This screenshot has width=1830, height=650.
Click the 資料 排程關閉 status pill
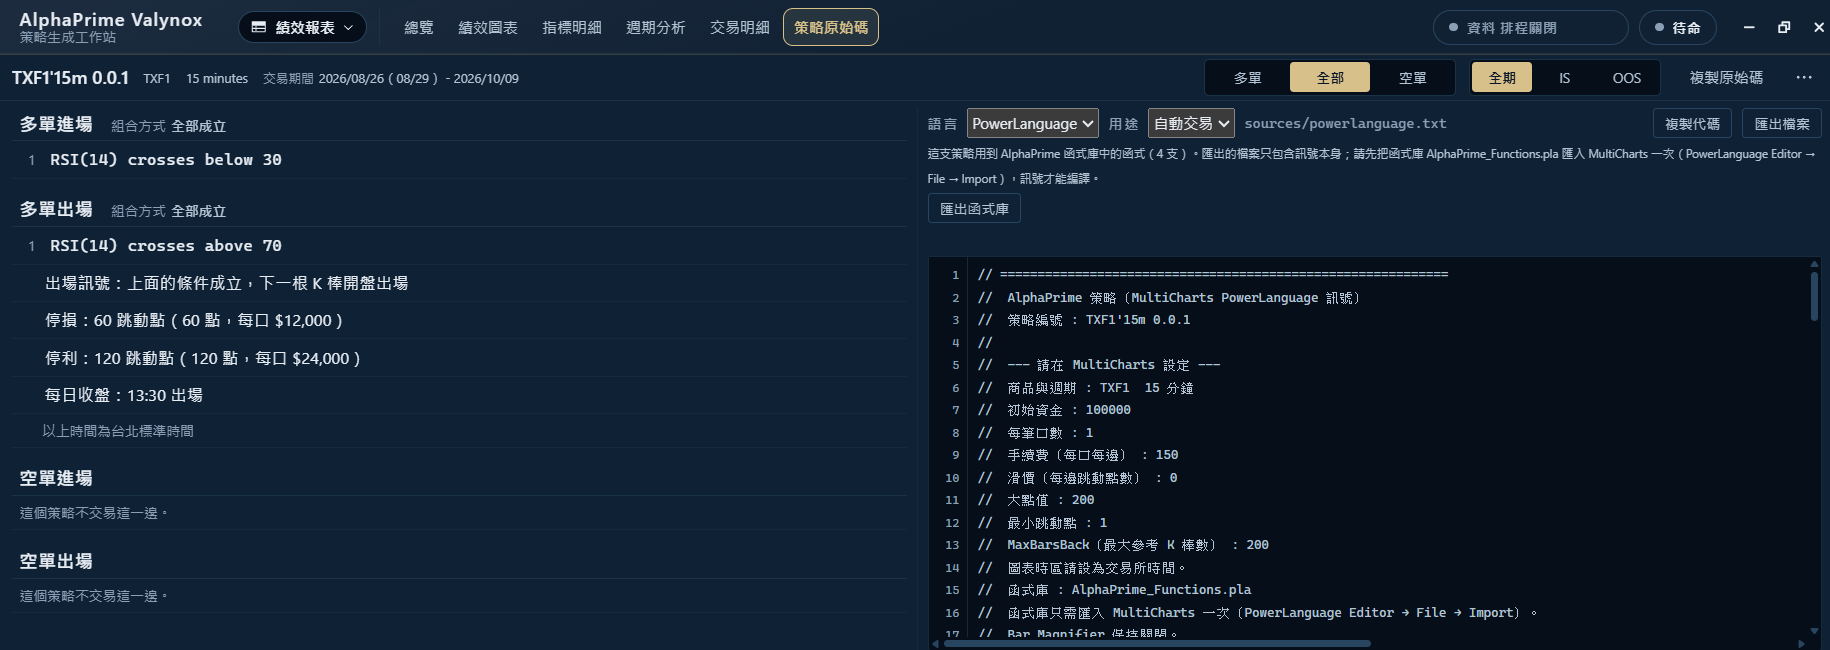(1530, 27)
